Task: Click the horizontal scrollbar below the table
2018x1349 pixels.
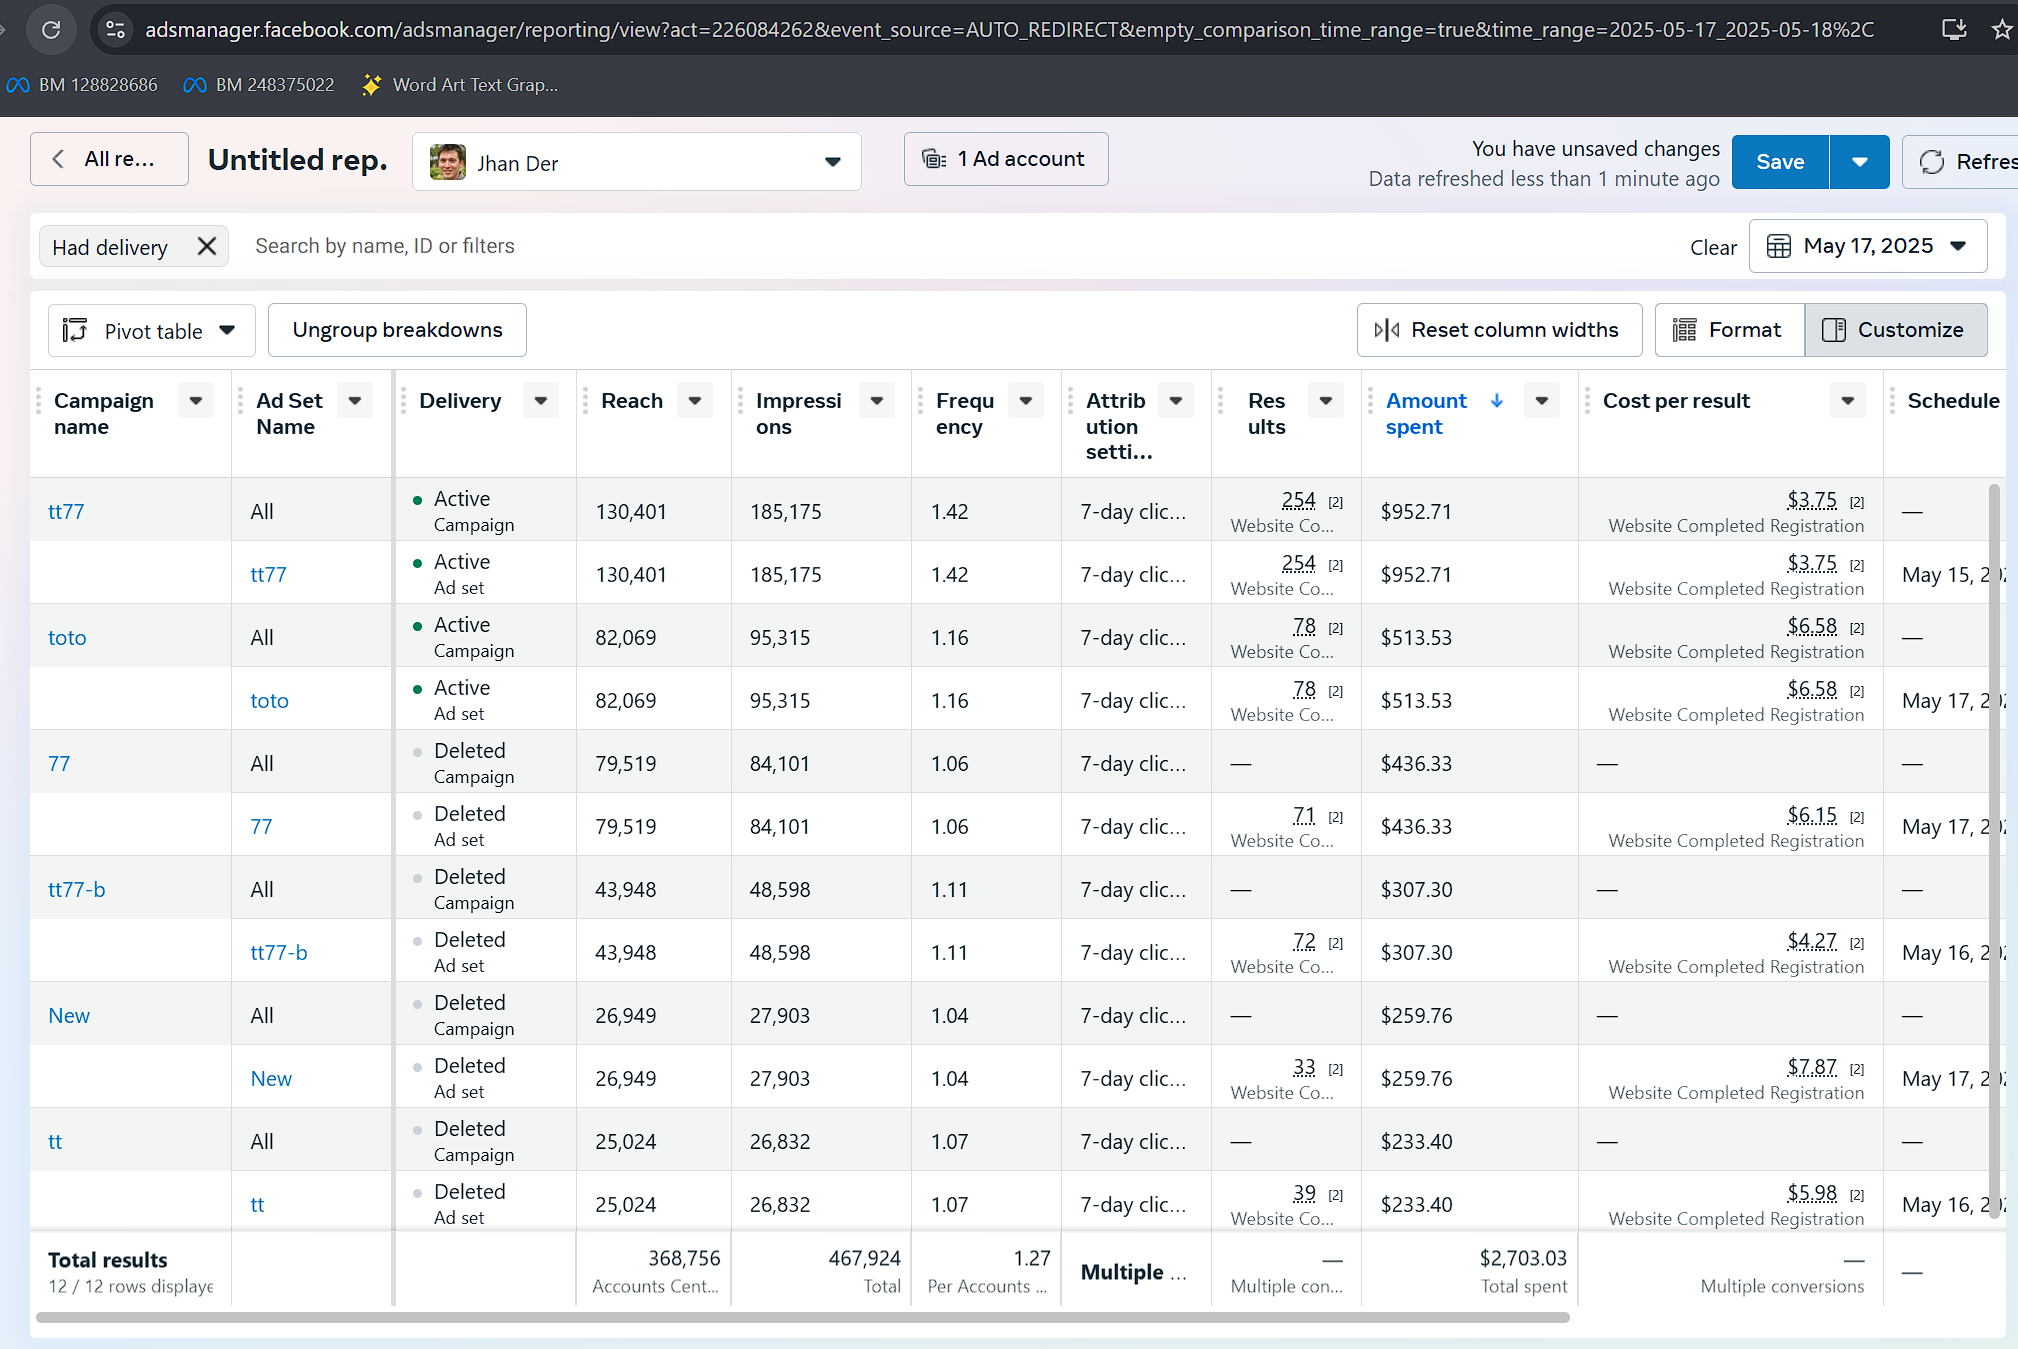Action: point(800,1318)
